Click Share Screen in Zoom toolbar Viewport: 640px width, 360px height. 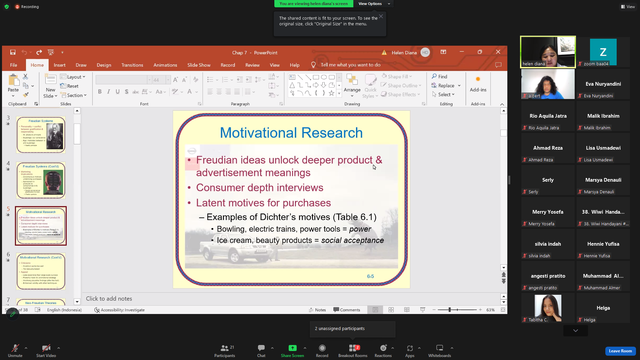pyautogui.click(x=292, y=350)
